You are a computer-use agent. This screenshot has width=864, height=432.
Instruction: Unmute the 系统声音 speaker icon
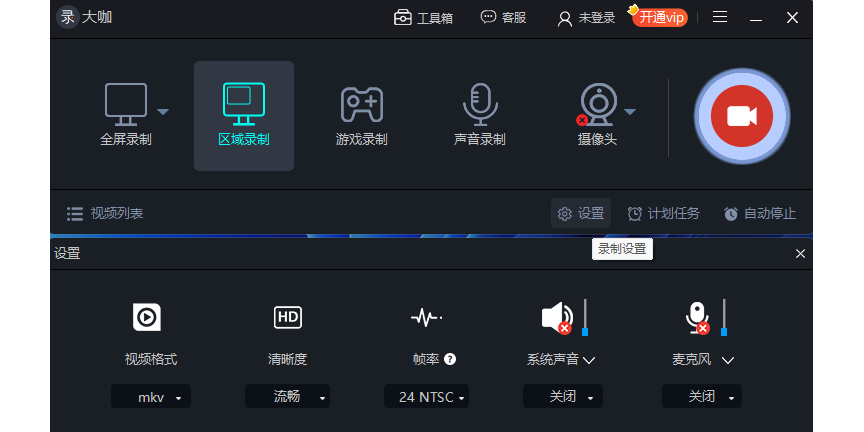point(557,317)
